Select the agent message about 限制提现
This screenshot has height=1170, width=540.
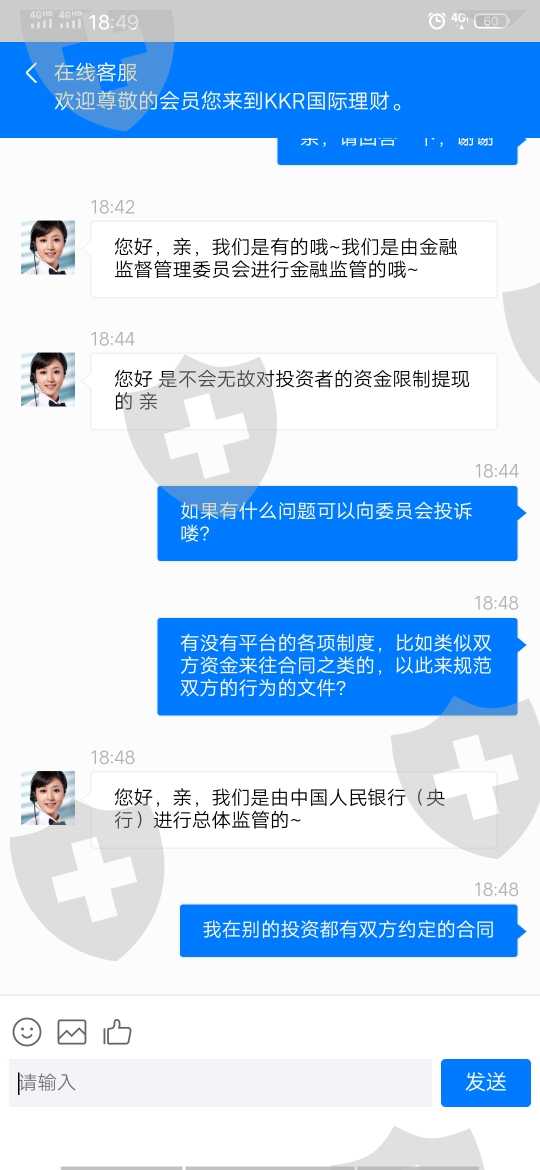point(294,391)
